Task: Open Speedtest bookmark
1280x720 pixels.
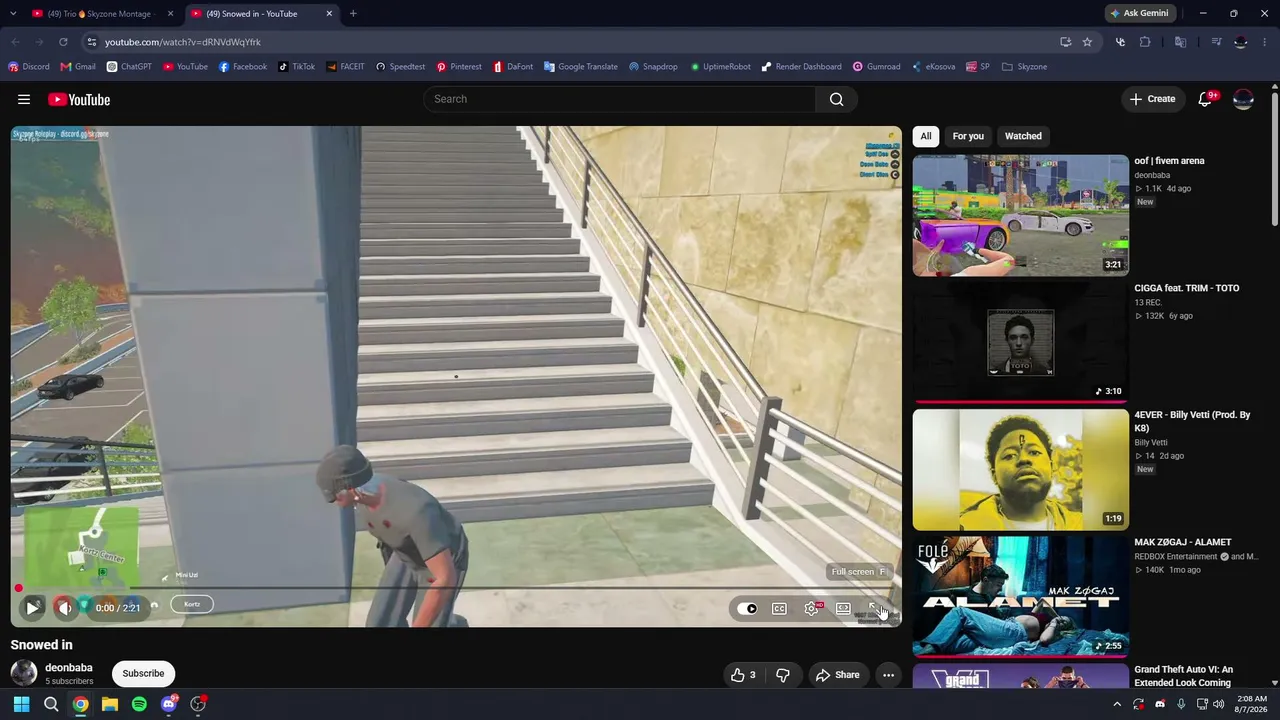Action: click(400, 67)
